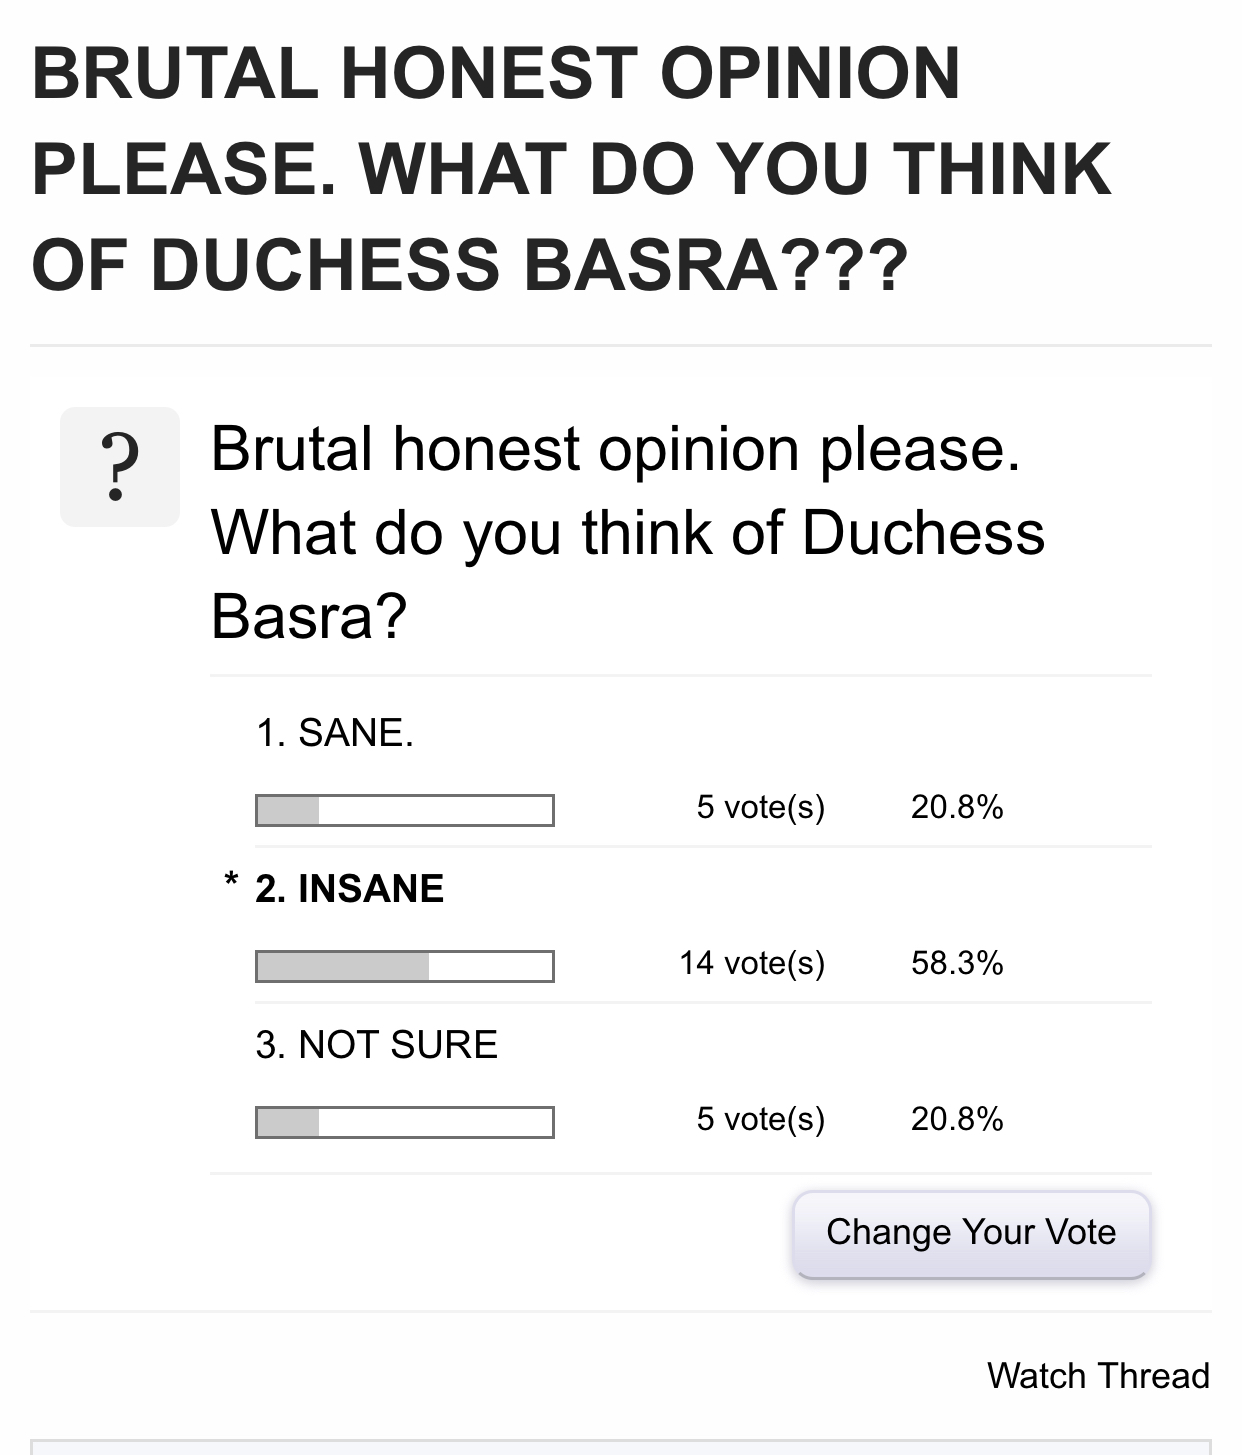The height and width of the screenshot is (1455, 1242).
Task: Click the 5 vote(s) count for SANE
Action: [760, 807]
